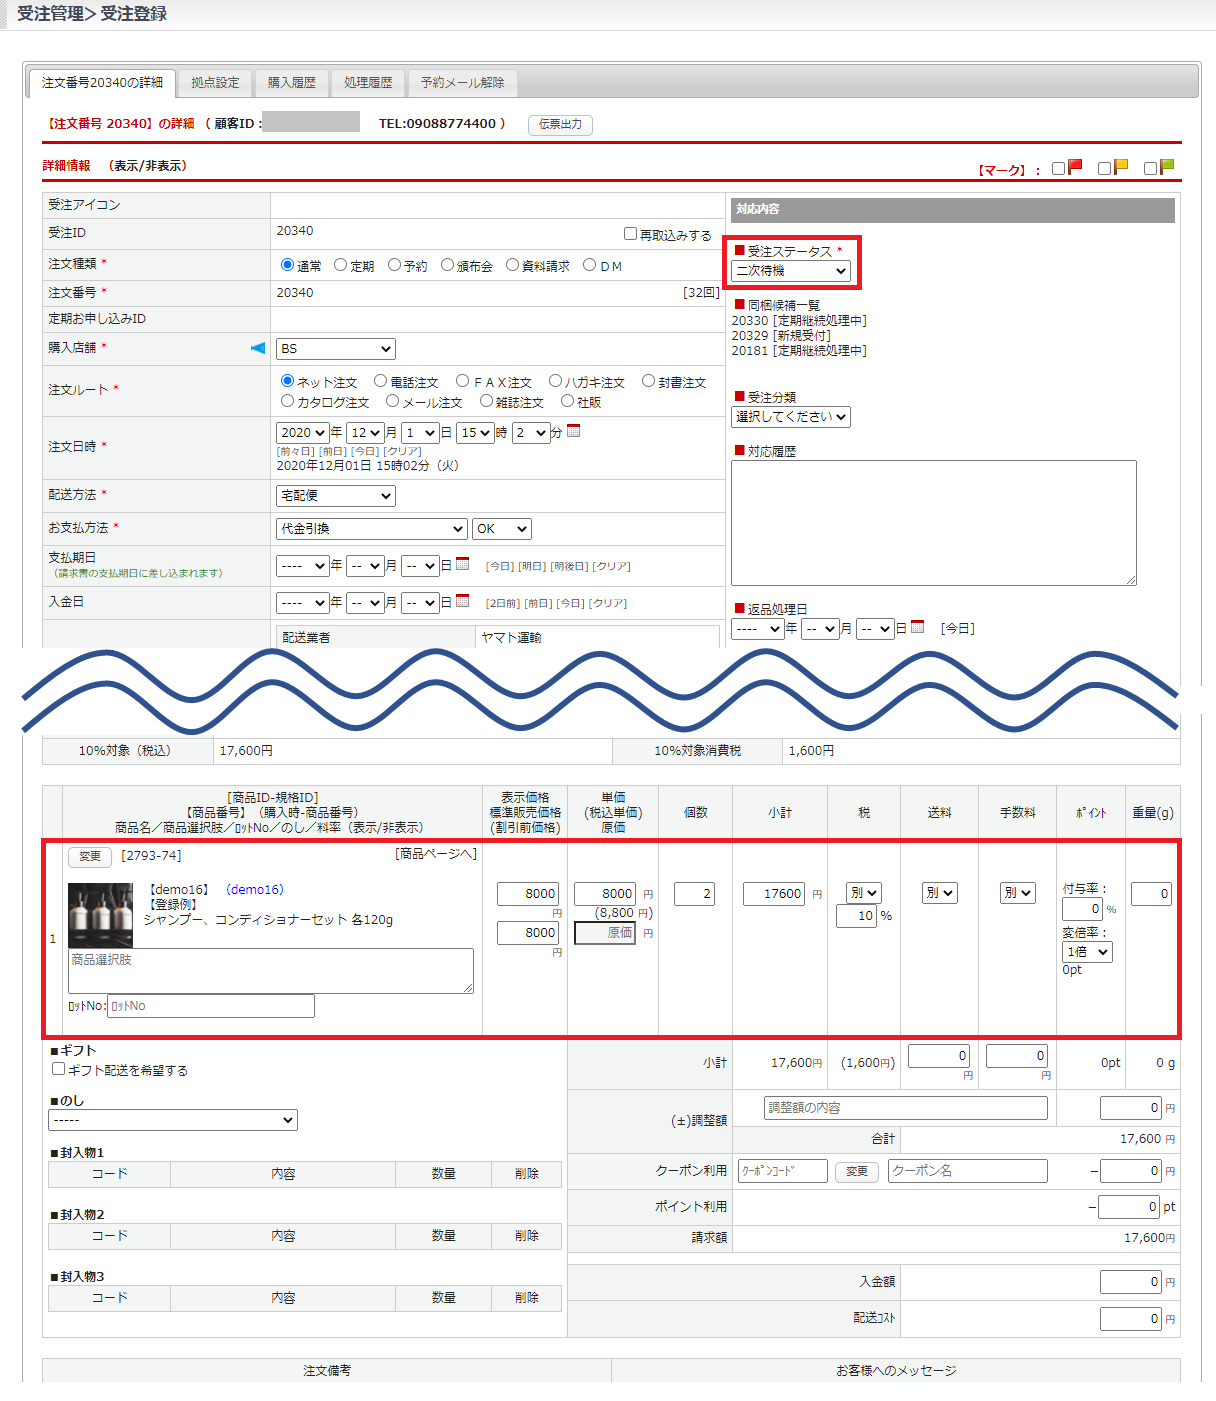Open calendar icon beside 支払期日
This screenshot has width=1216, height=1401.
click(462, 564)
